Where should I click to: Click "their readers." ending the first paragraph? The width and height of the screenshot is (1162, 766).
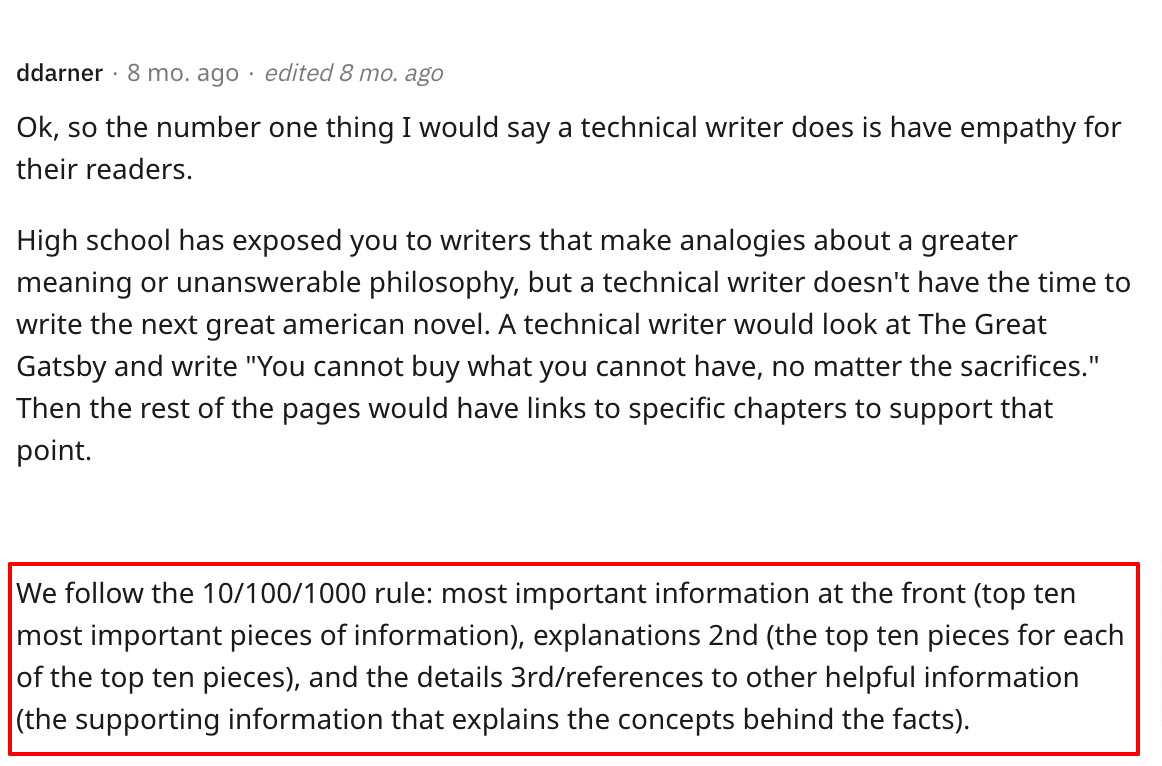(104, 170)
